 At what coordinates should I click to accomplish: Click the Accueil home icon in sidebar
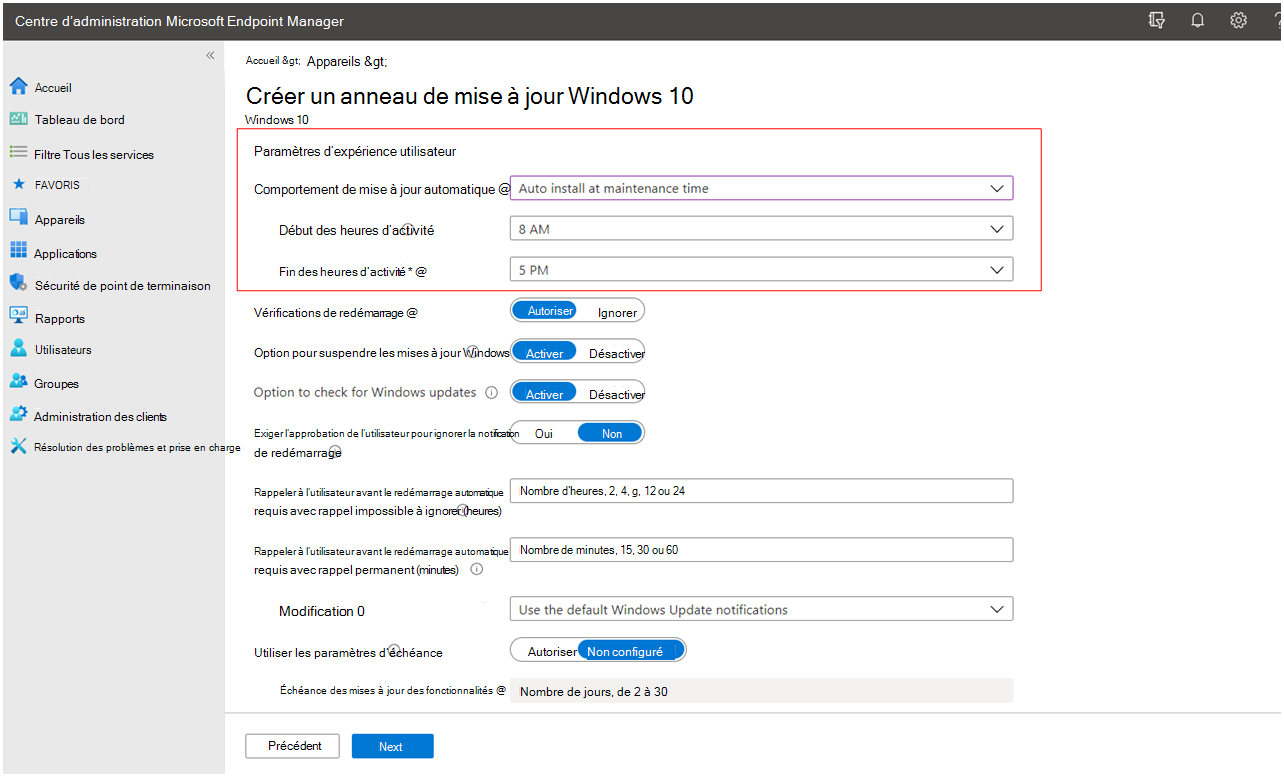(x=18, y=87)
